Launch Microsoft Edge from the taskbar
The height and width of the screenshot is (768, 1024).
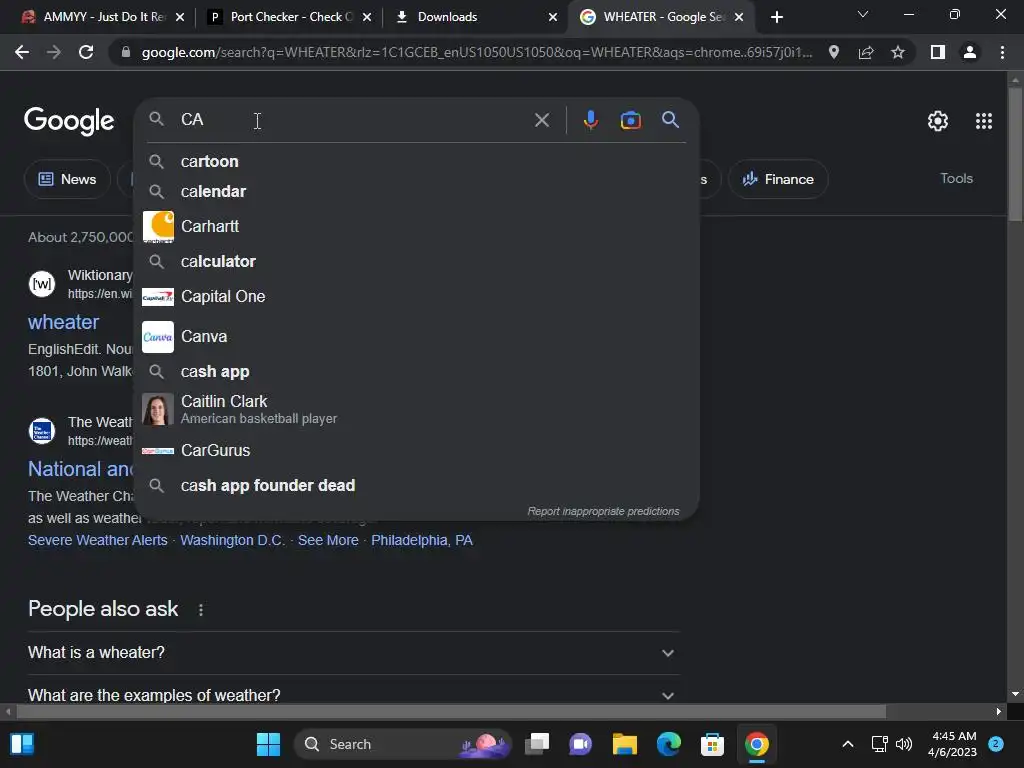pos(669,744)
